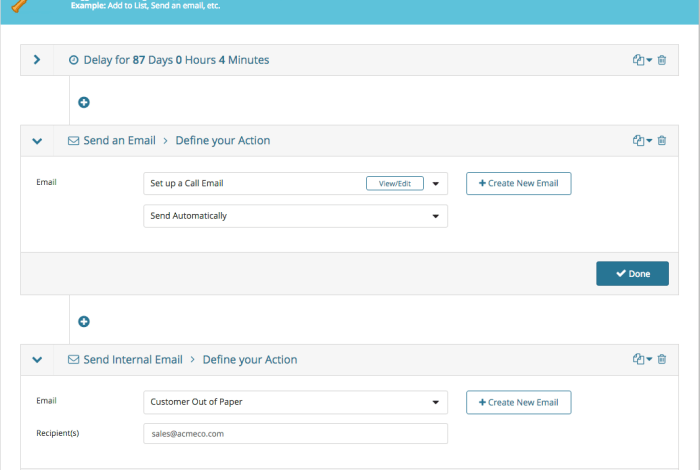
Task: Click Define your Action in Send an Email header
Action: pyautogui.click(x=223, y=141)
